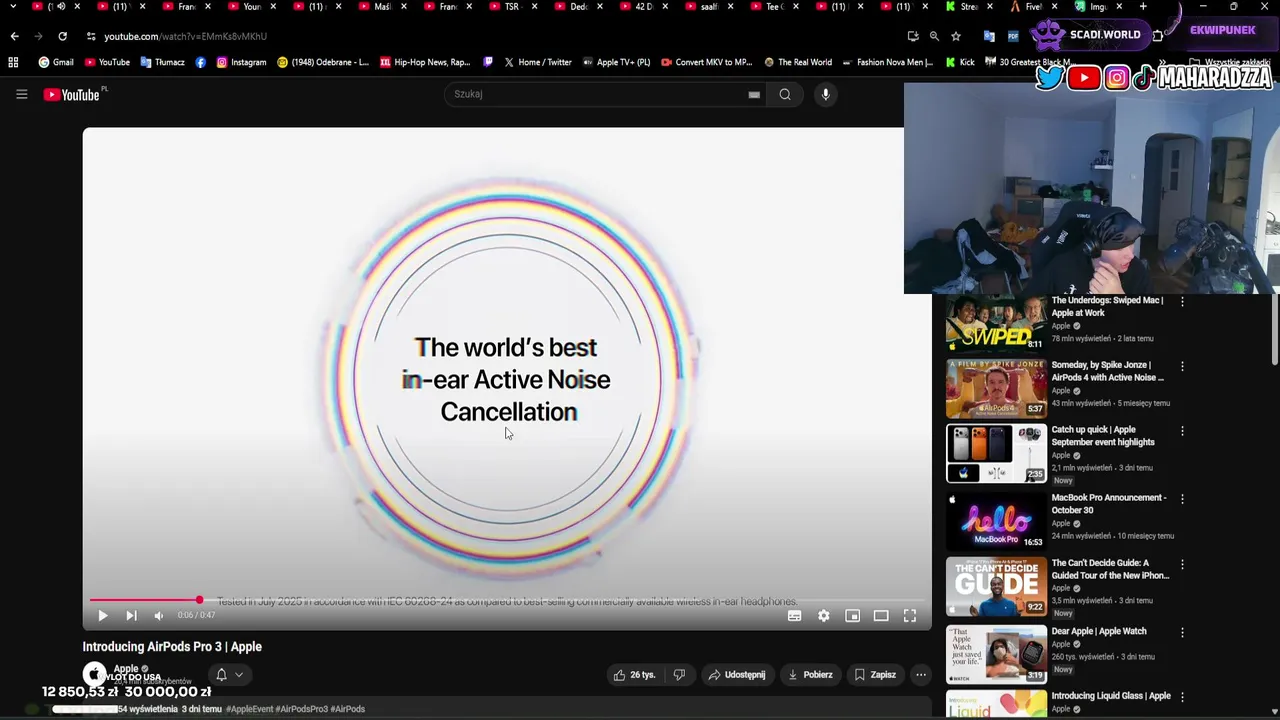Open the Tłumacz bookmark
This screenshot has height=720, width=1280.
(162, 62)
